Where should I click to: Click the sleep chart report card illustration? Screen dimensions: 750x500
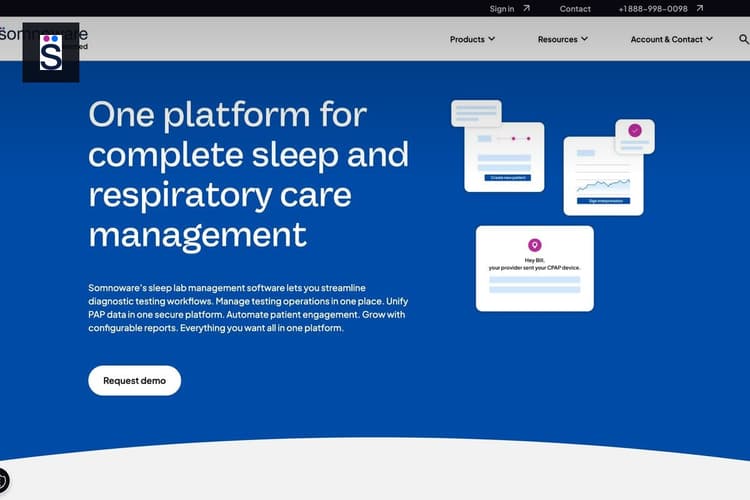603,176
